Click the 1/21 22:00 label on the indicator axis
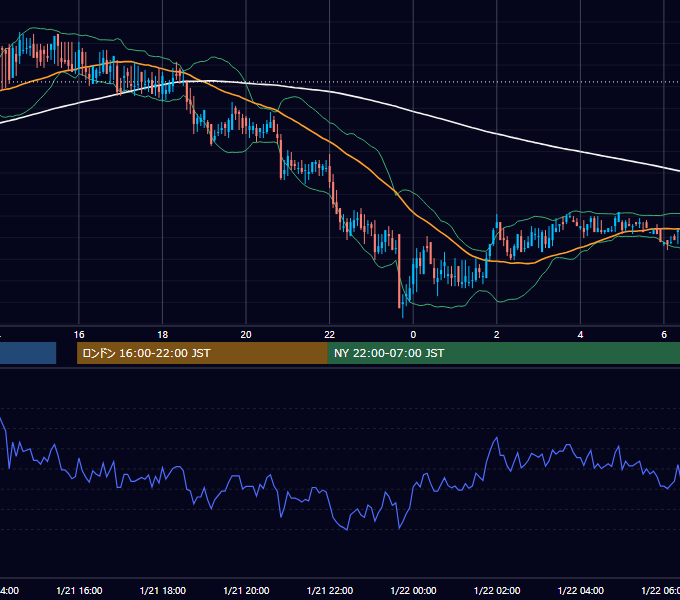This screenshot has width=680, height=600. coord(330,590)
